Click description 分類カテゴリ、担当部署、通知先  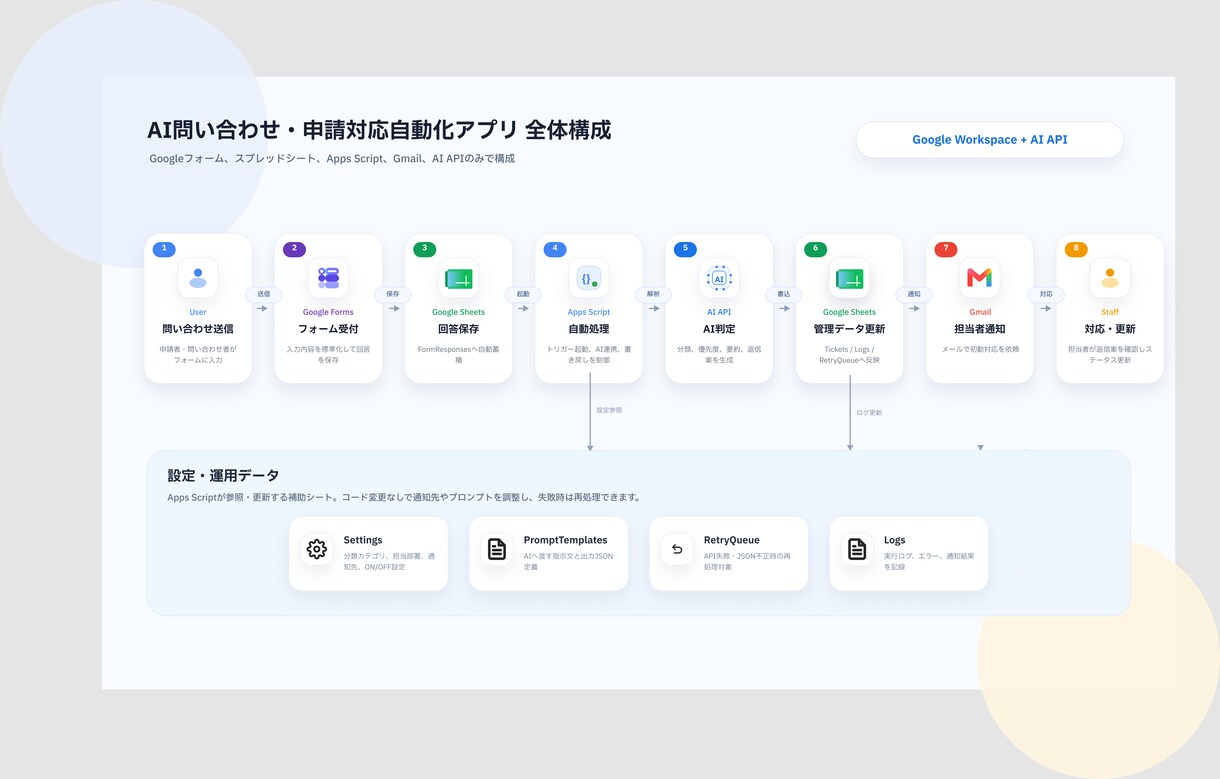[389, 561]
